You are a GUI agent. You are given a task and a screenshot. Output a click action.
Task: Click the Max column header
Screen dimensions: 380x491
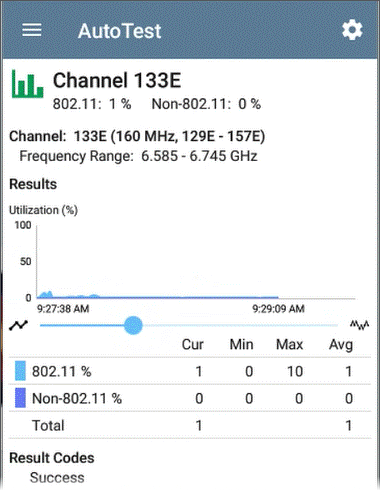289,344
